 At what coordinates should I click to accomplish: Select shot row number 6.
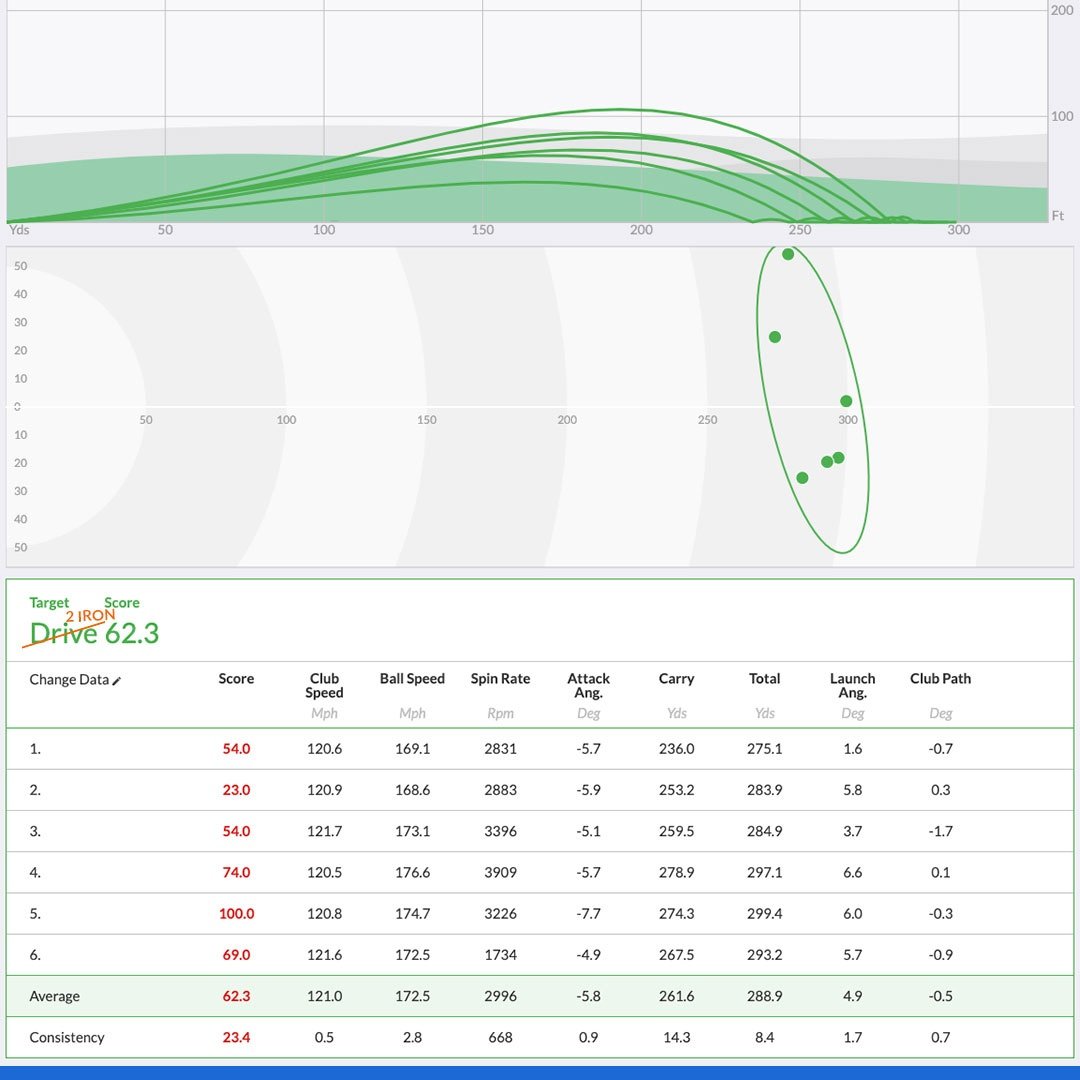coord(540,955)
